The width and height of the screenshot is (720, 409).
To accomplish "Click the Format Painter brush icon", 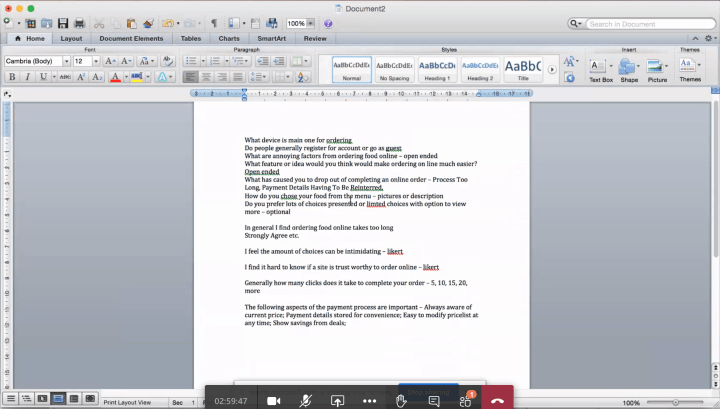I will (x=147, y=23).
